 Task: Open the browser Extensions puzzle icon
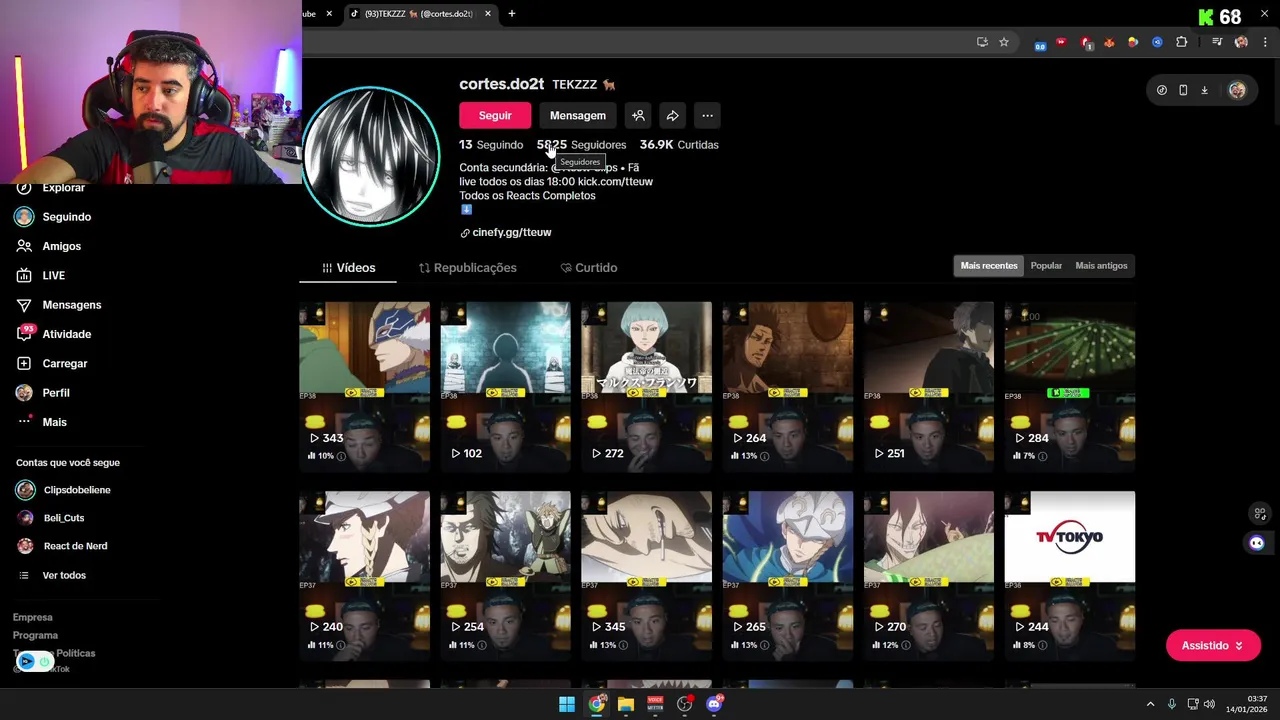[1182, 42]
